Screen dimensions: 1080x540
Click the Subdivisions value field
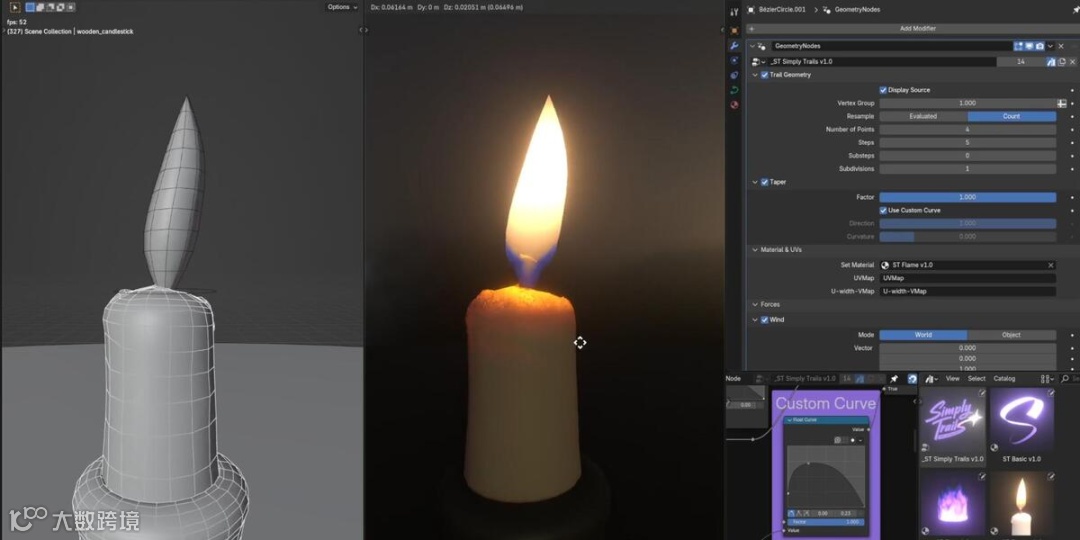click(x=967, y=169)
